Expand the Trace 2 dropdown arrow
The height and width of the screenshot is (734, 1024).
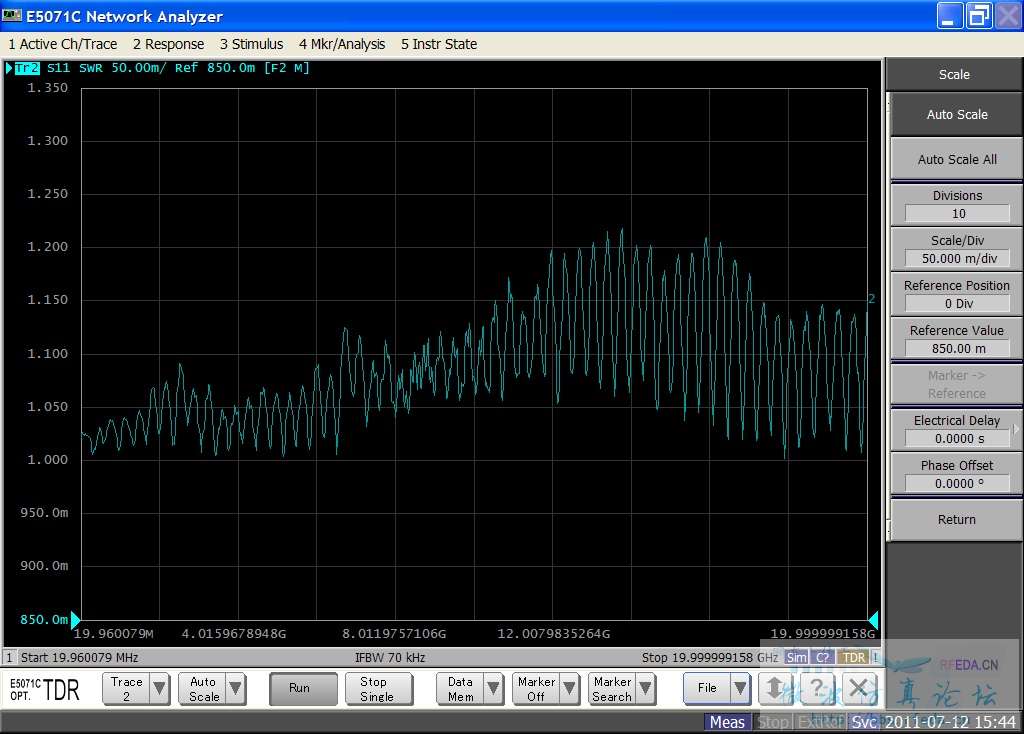coord(159,689)
